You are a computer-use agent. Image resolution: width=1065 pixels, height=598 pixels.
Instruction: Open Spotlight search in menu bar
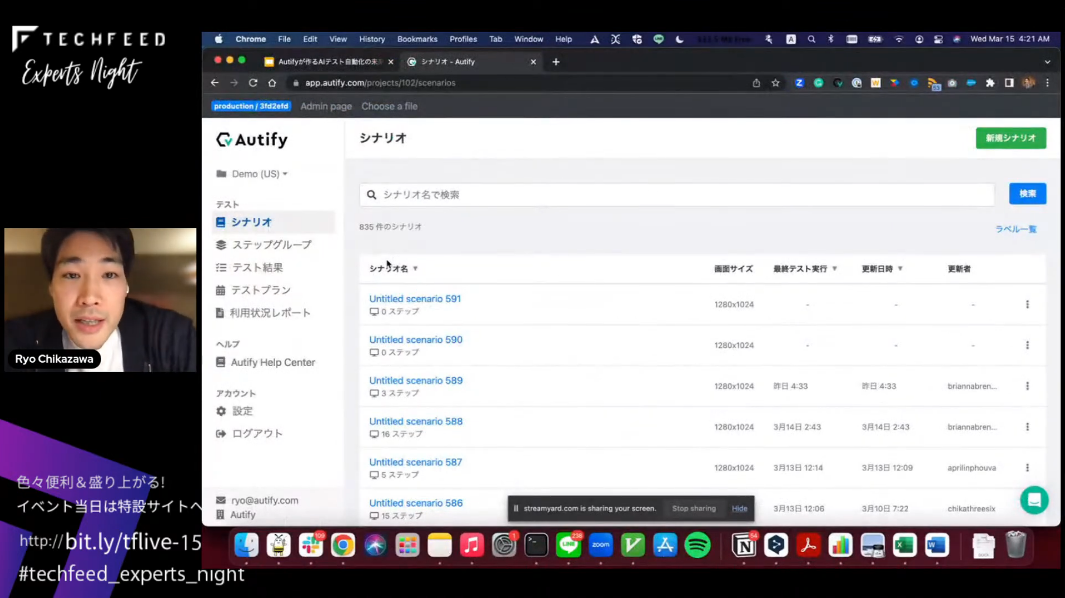811,39
